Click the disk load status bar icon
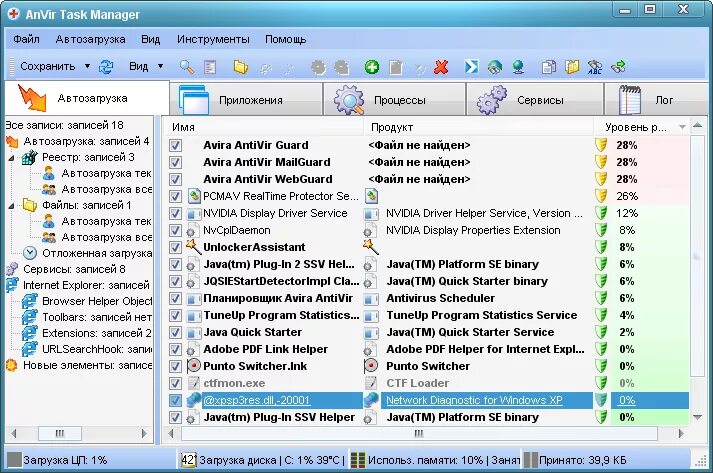Viewport: 713px width, 473px height. (188, 460)
